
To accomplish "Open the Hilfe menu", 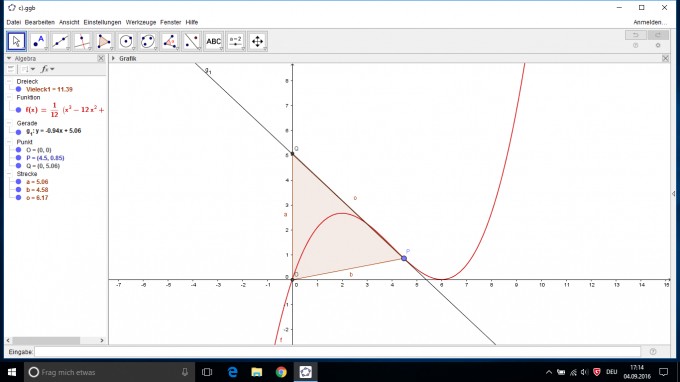I will (192, 22).
